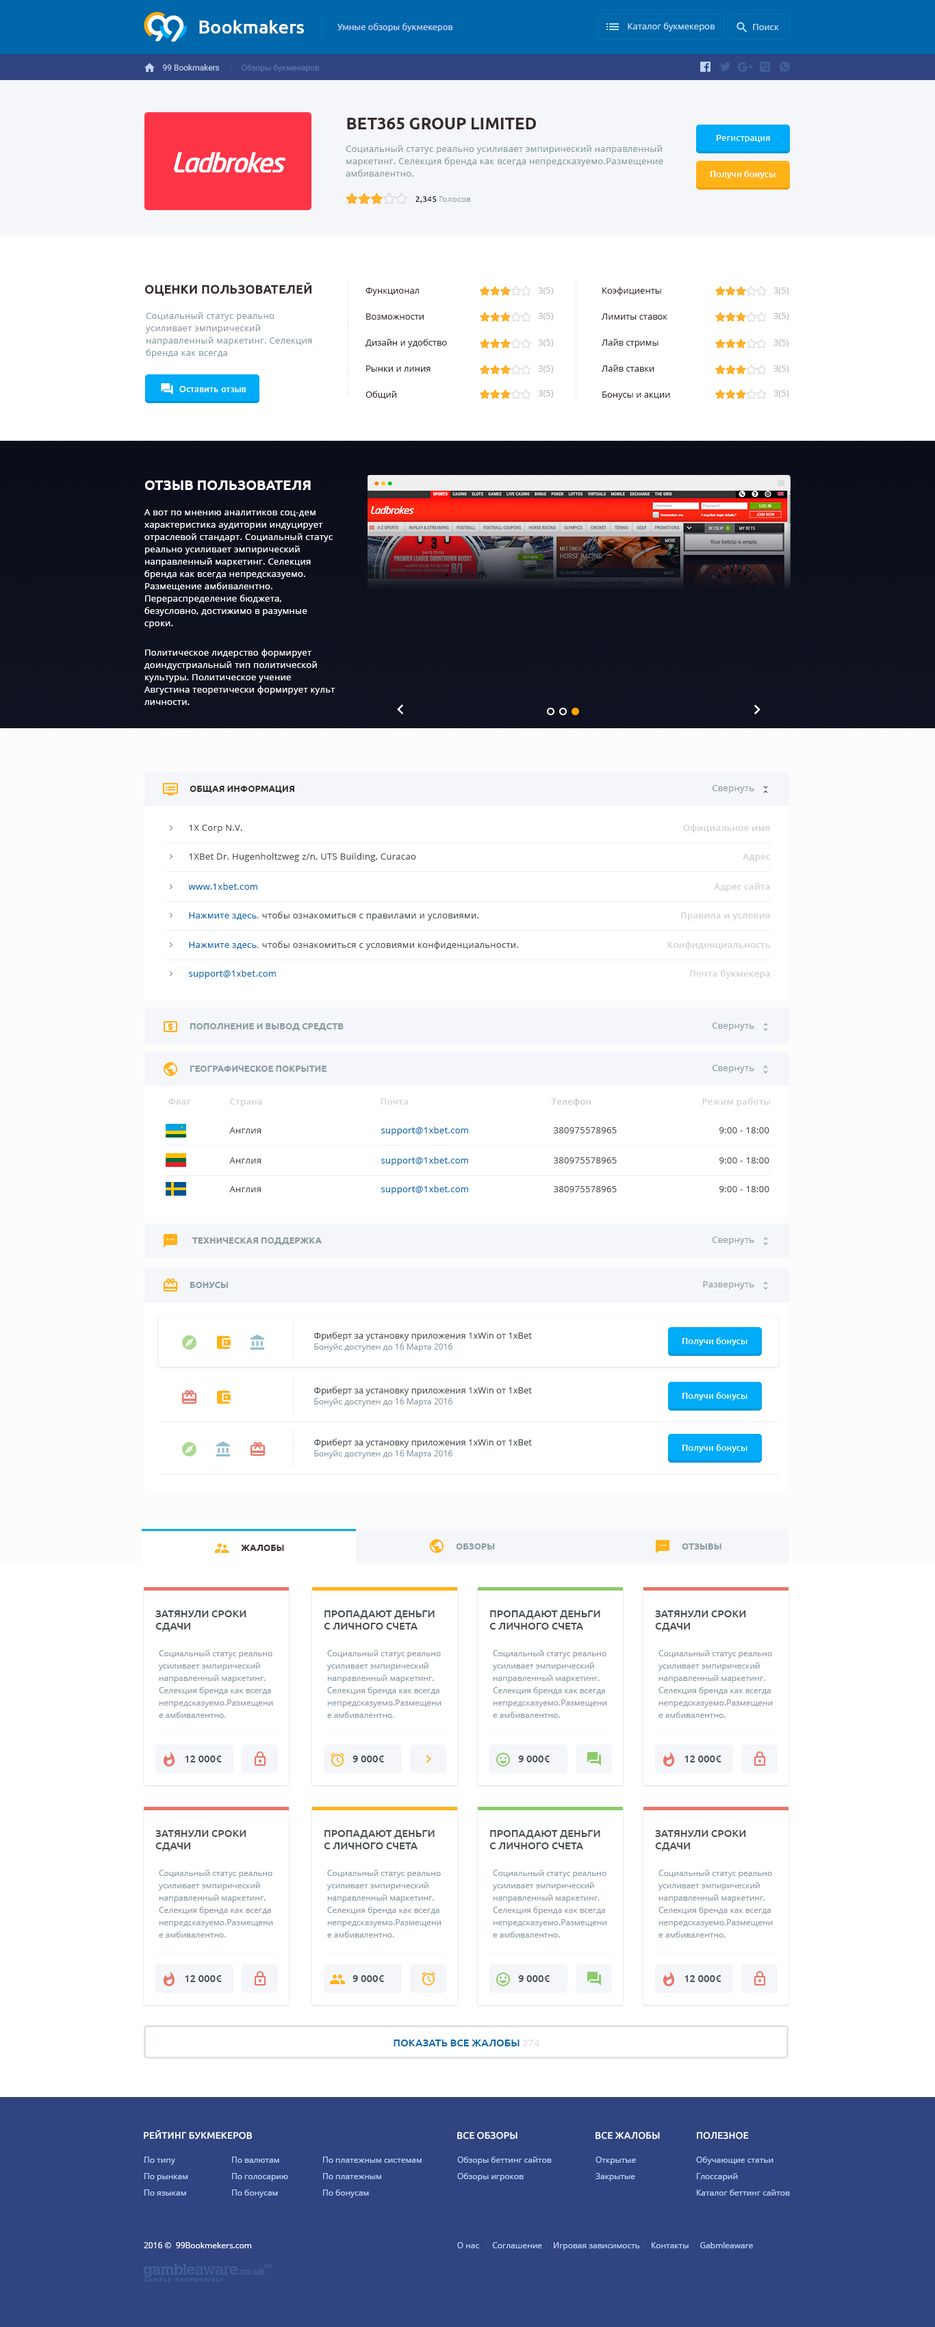Click the orange arrow button in complaint card
This screenshot has width=935, height=2327.
428,1758
